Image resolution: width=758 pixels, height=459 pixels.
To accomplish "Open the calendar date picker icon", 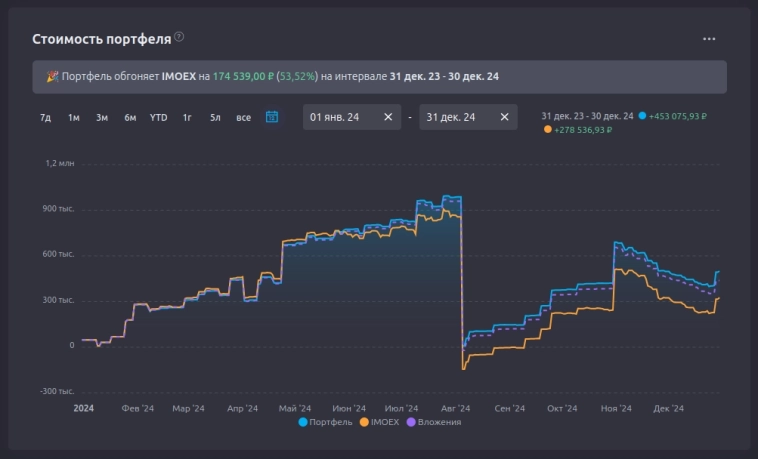I will click(x=271, y=117).
